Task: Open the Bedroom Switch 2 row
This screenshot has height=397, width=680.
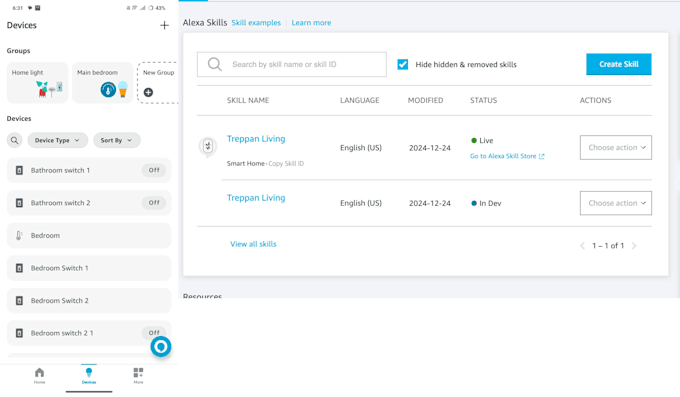Action: tap(89, 300)
